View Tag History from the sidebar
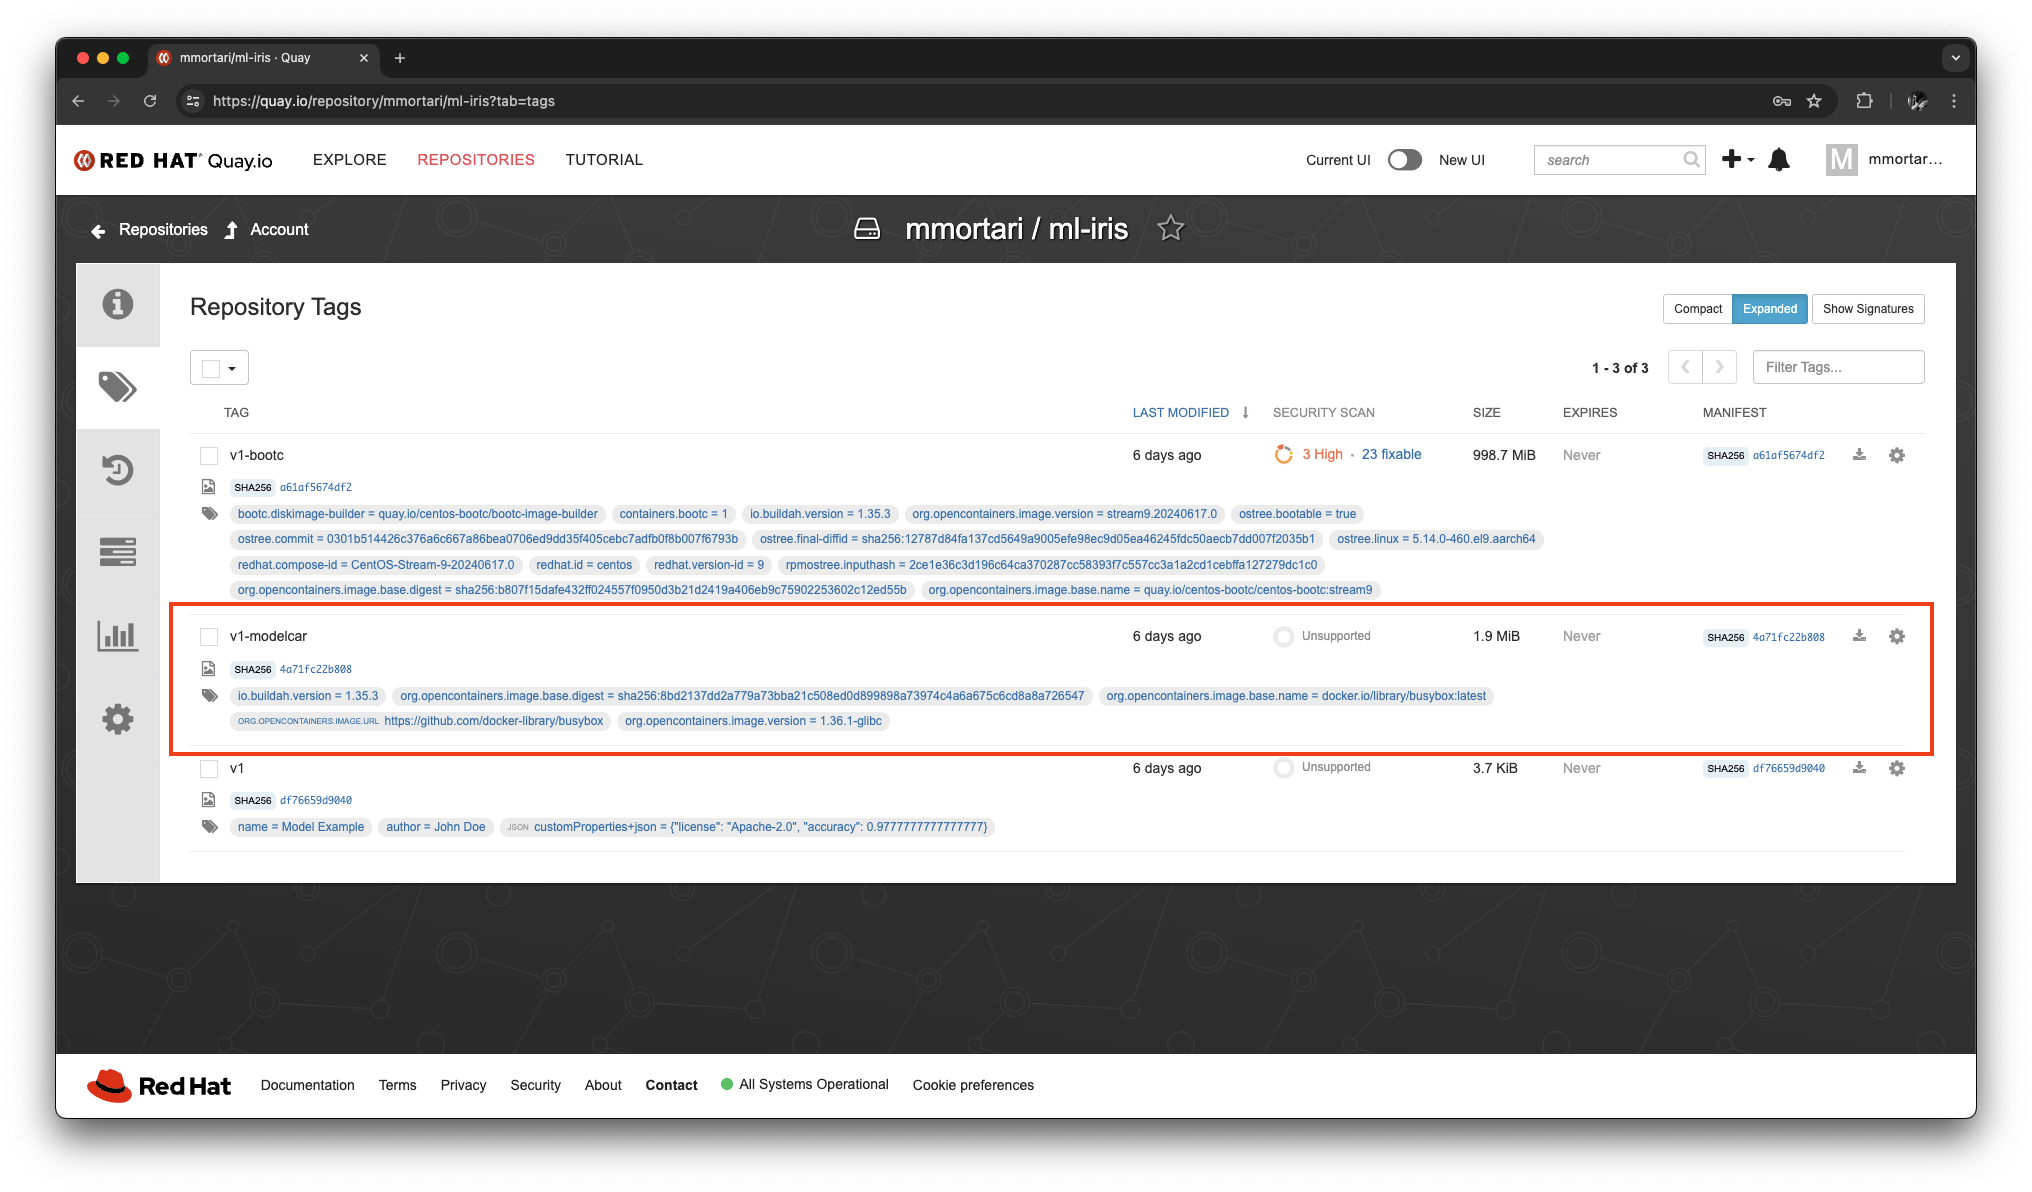Viewport: 2032px width, 1192px height. [118, 470]
